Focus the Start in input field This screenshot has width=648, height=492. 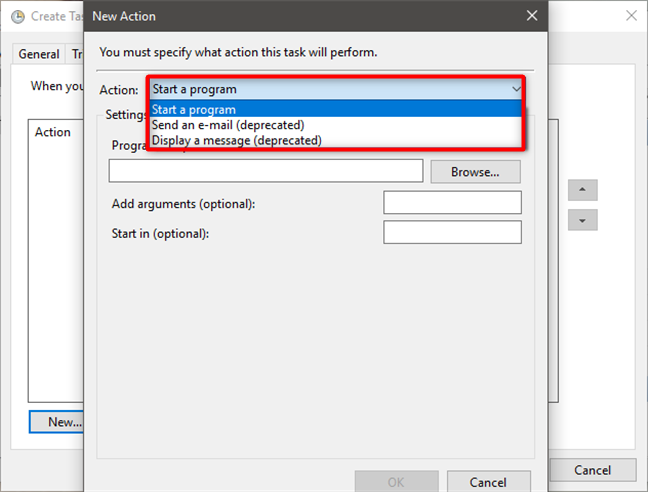(x=452, y=232)
